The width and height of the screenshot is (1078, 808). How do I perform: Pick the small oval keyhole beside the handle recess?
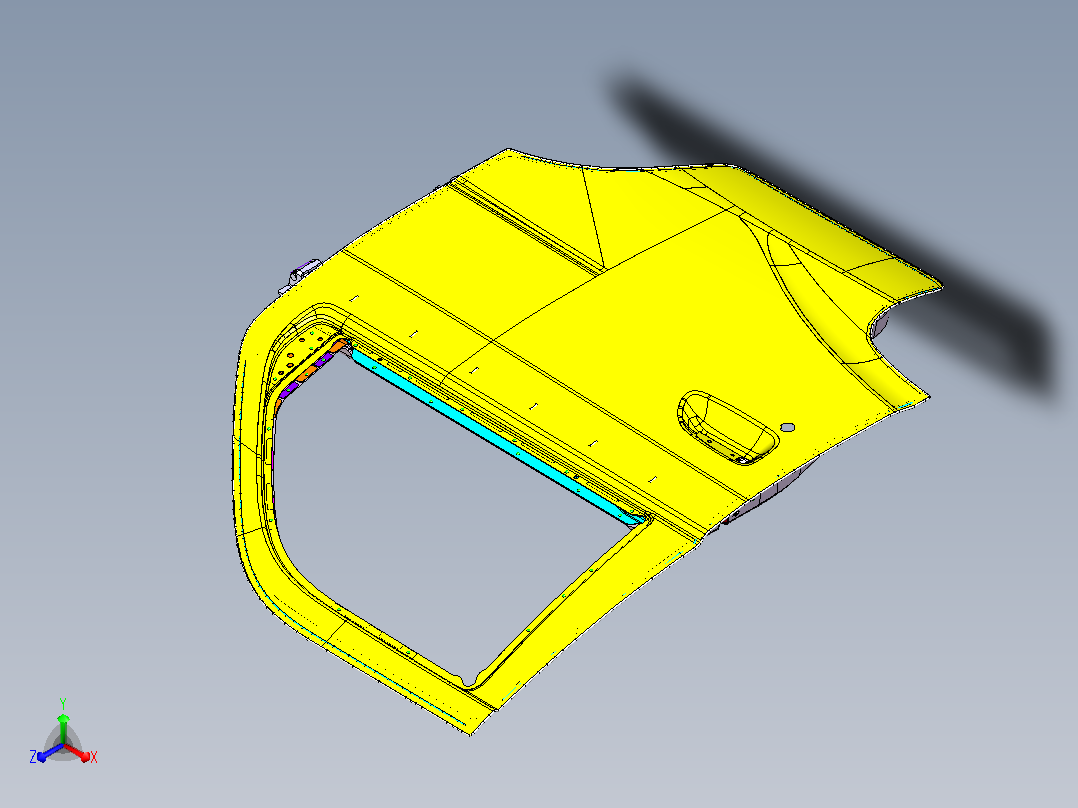(x=788, y=427)
